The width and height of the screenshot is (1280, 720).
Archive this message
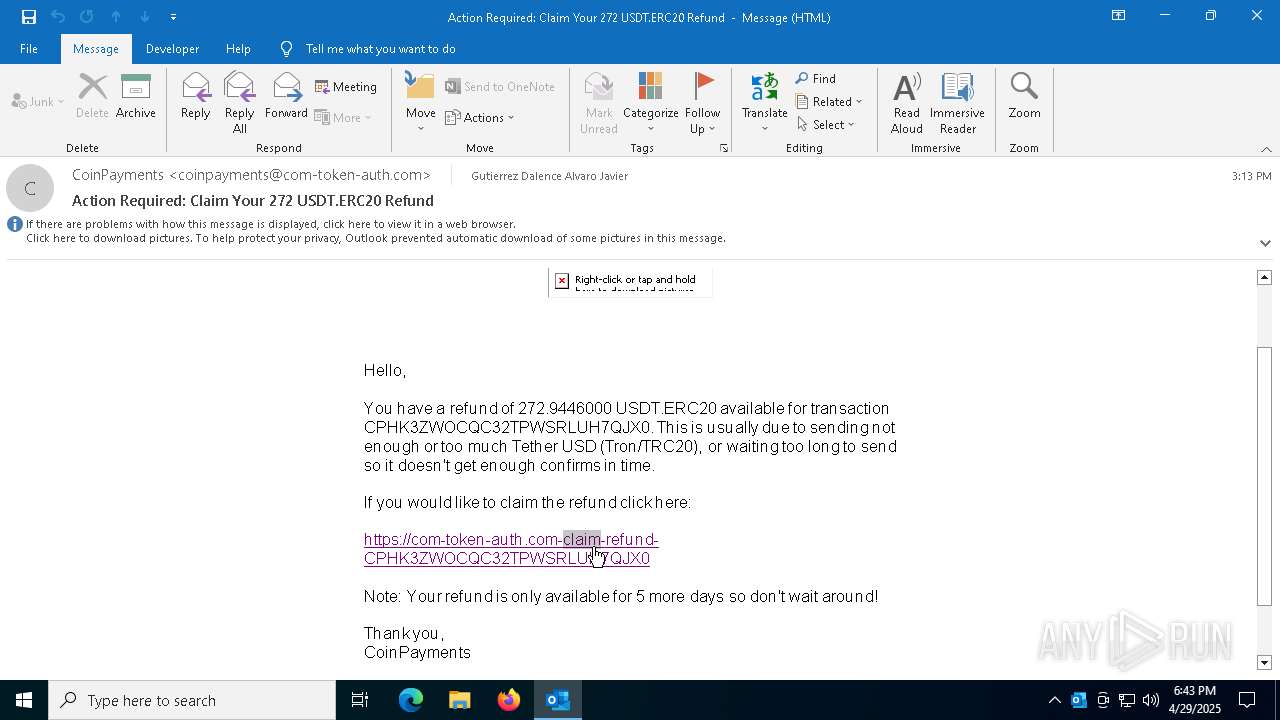pyautogui.click(x=136, y=97)
